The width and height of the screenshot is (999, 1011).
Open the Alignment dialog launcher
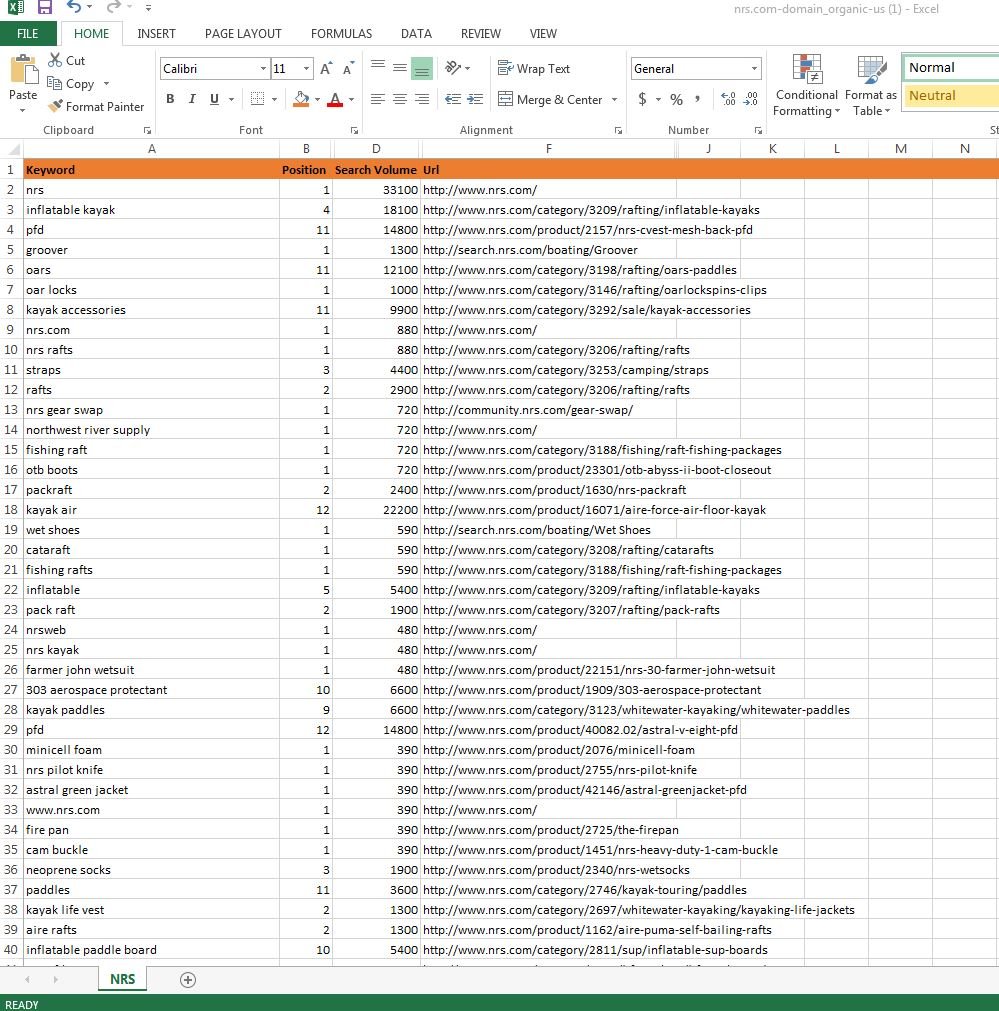pos(618,130)
